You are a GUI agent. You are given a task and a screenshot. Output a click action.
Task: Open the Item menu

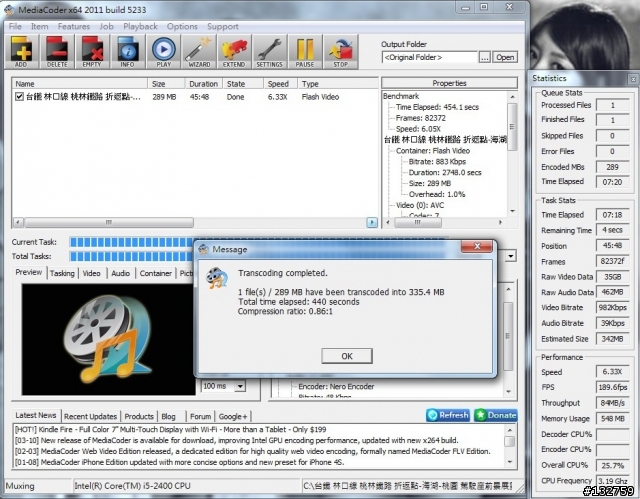click(x=40, y=27)
